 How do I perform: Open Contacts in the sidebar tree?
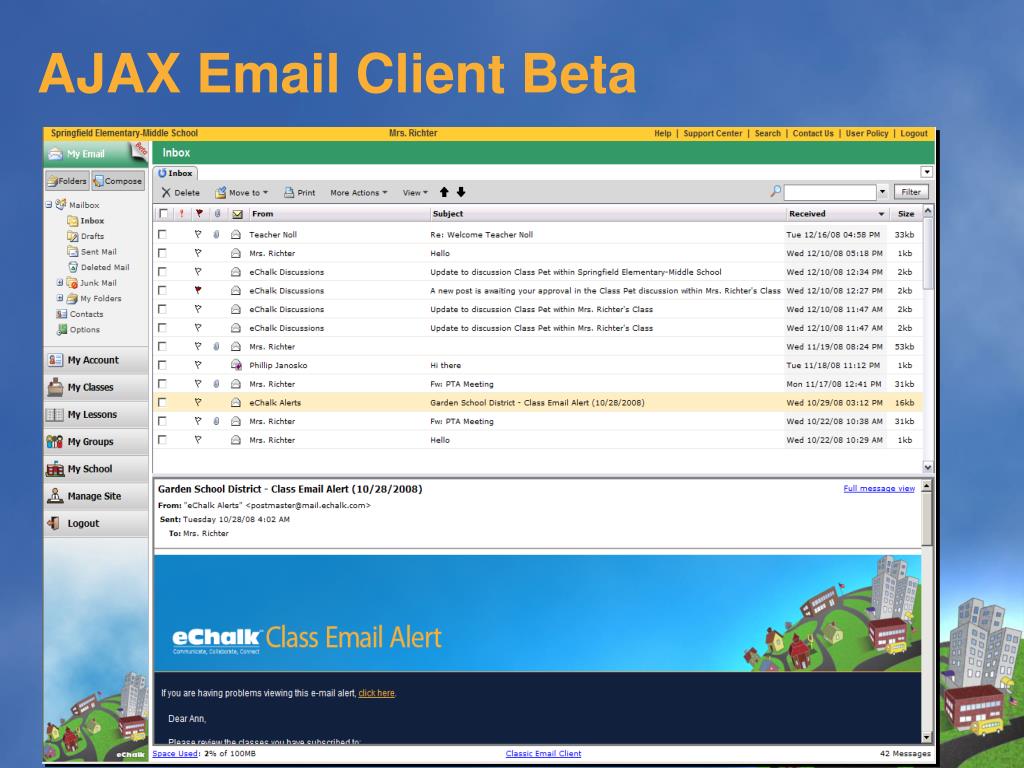(86, 314)
